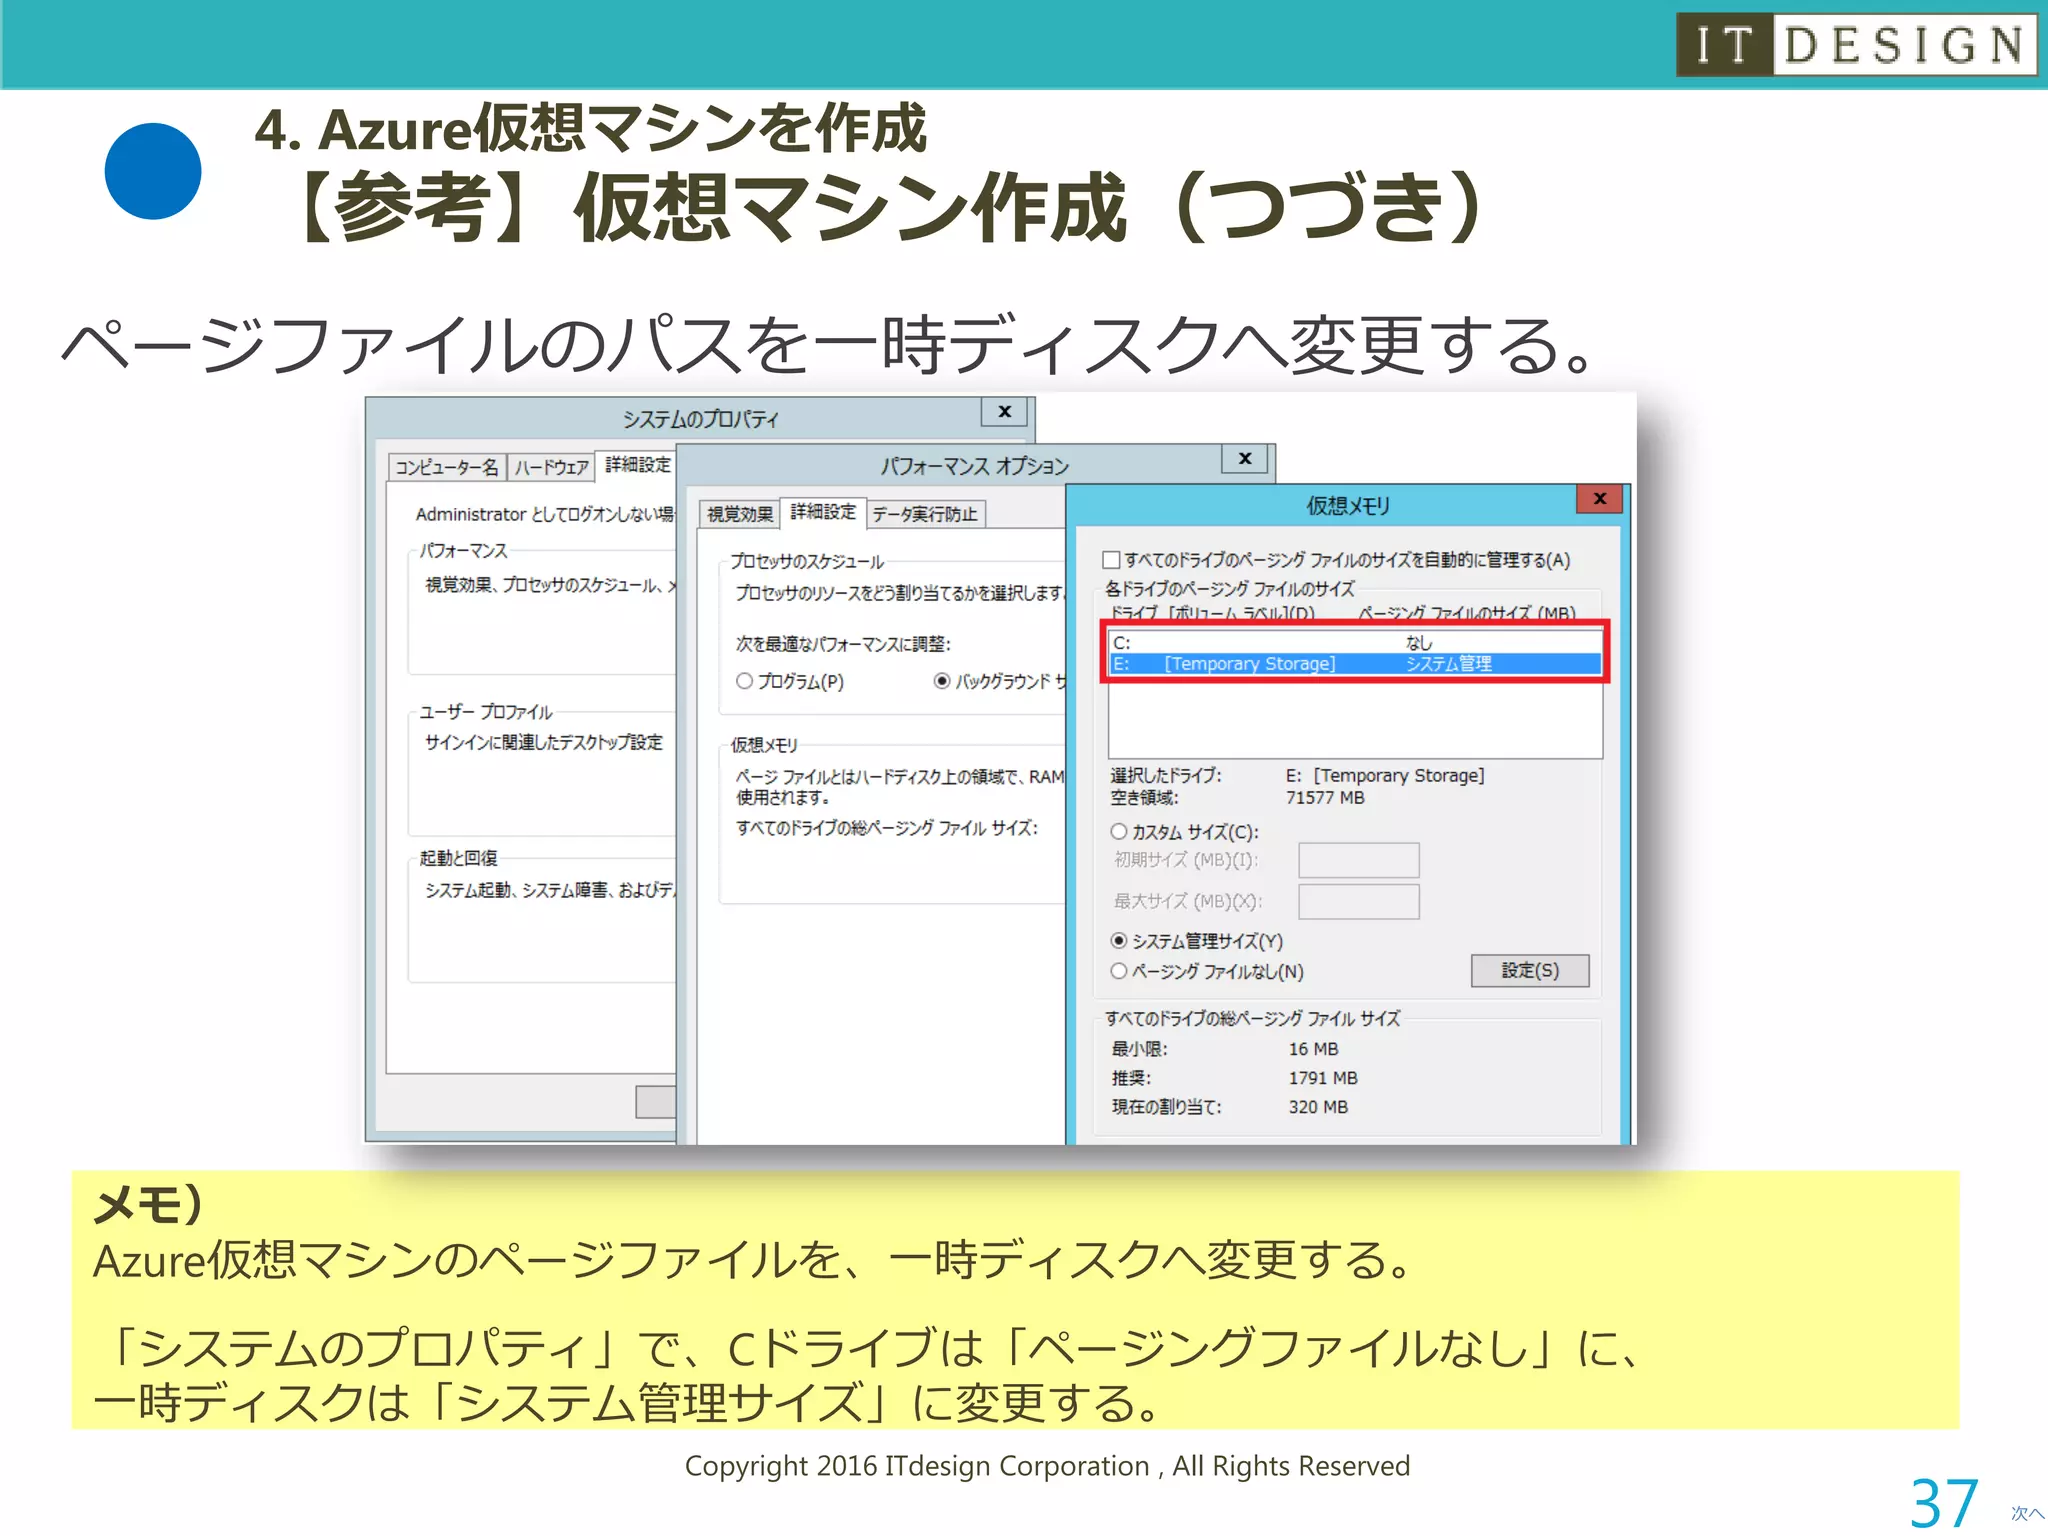Select Programs radio button for processor scheduling
The width and height of the screenshot is (2048, 1536).
click(744, 681)
